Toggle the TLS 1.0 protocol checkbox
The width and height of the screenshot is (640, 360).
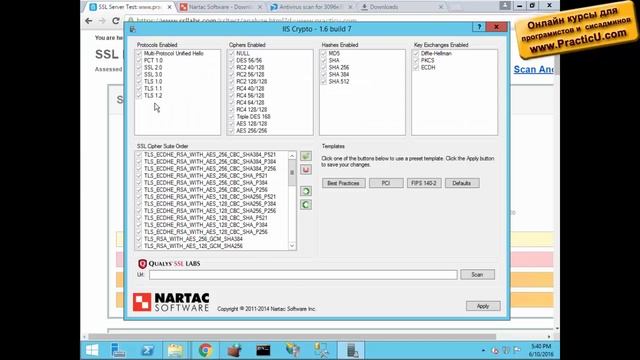pos(139,82)
